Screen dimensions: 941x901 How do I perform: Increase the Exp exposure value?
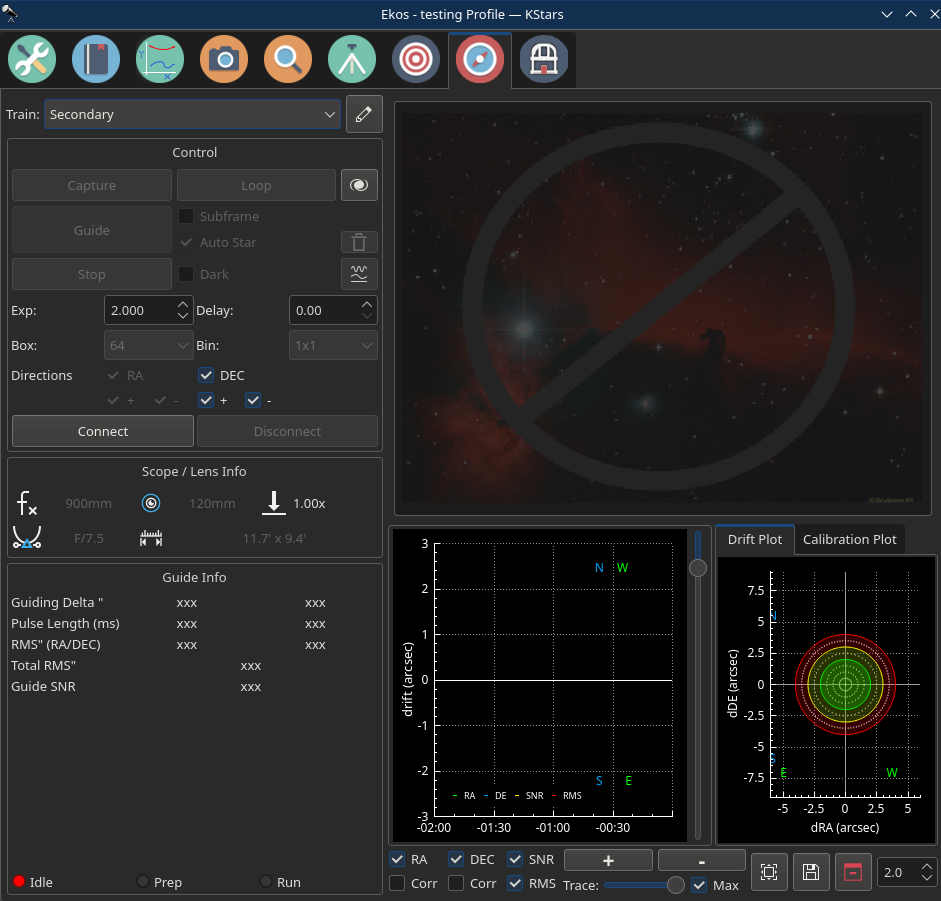pyautogui.click(x=183, y=306)
